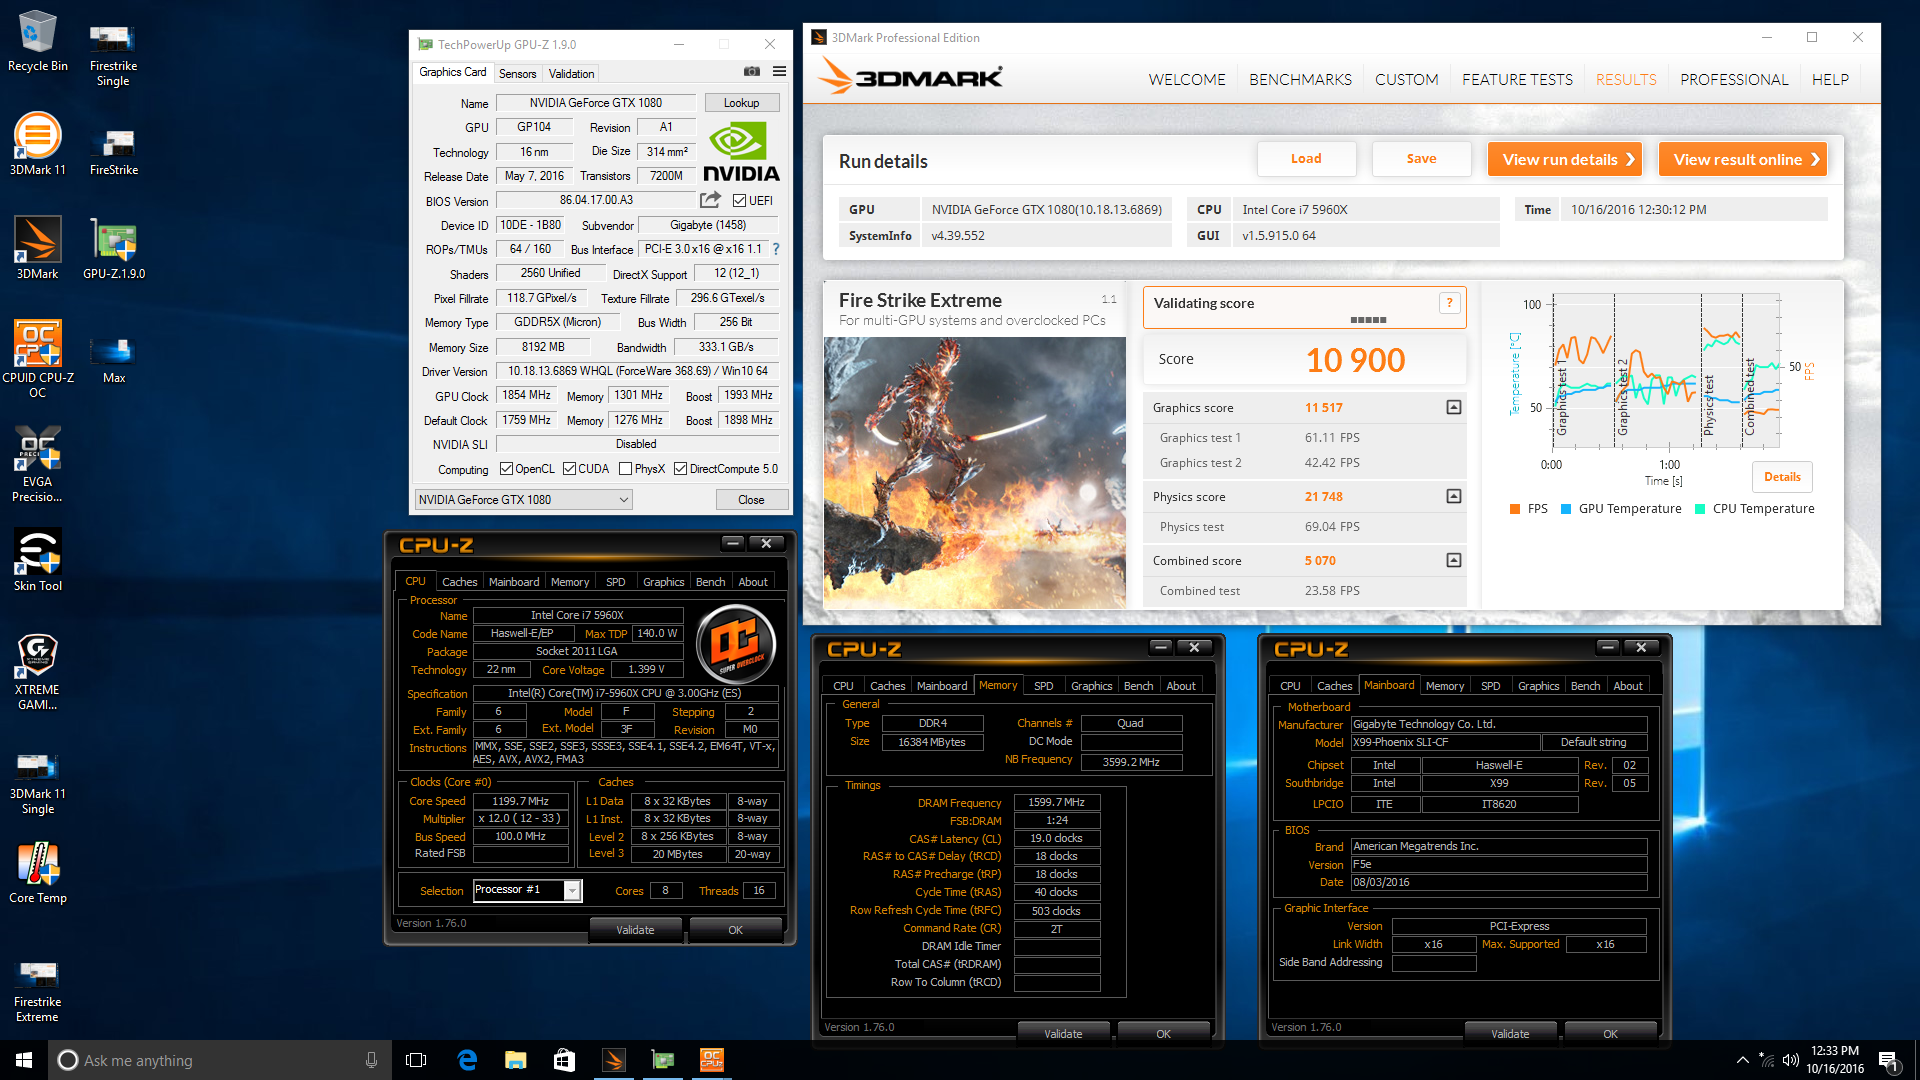This screenshot has height=1080, width=1920.
Task: Toggle OpenCL checkbox
Action: point(506,469)
